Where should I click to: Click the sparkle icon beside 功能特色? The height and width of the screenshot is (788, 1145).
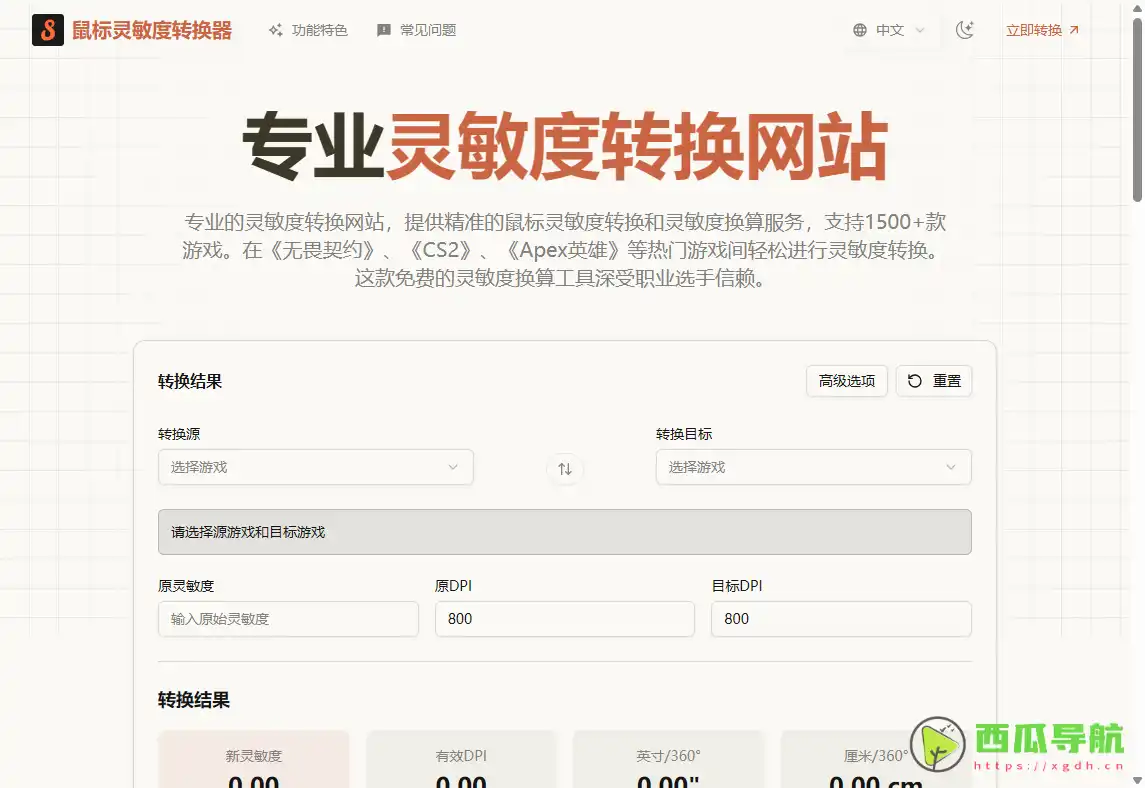coord(275,30)
